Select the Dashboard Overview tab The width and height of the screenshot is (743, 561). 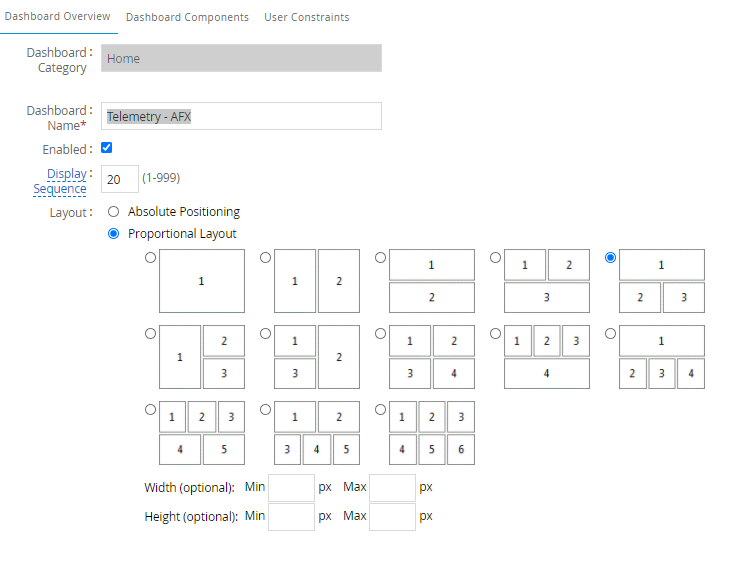click(x=57, y=17)
